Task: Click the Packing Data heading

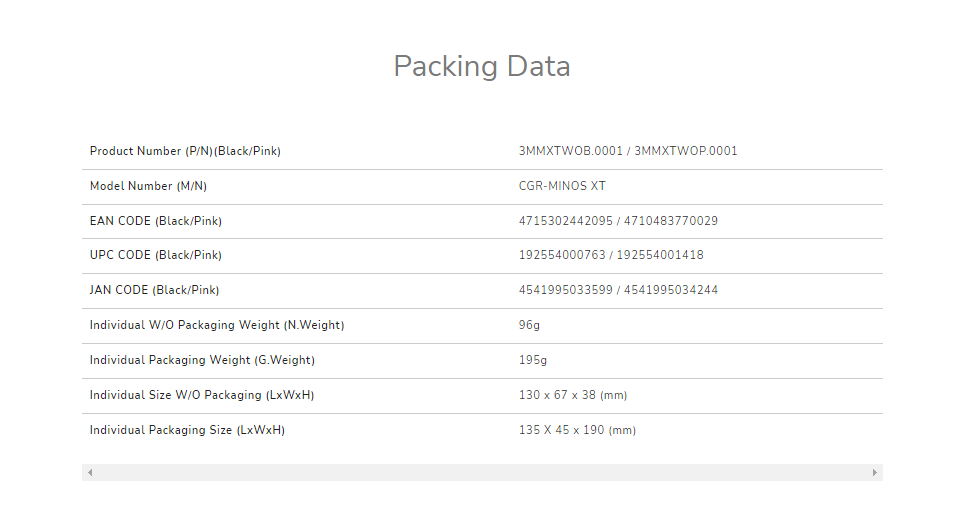Action: [x=481, y=66]
